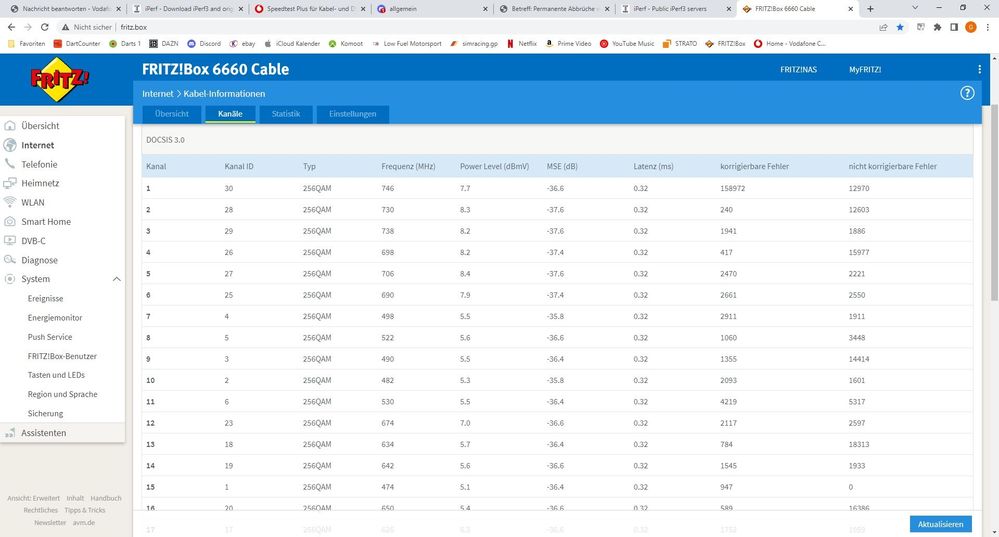Go back with the browser back arrow
Viewport: 999px width, 537px height.
pos(11,27)
